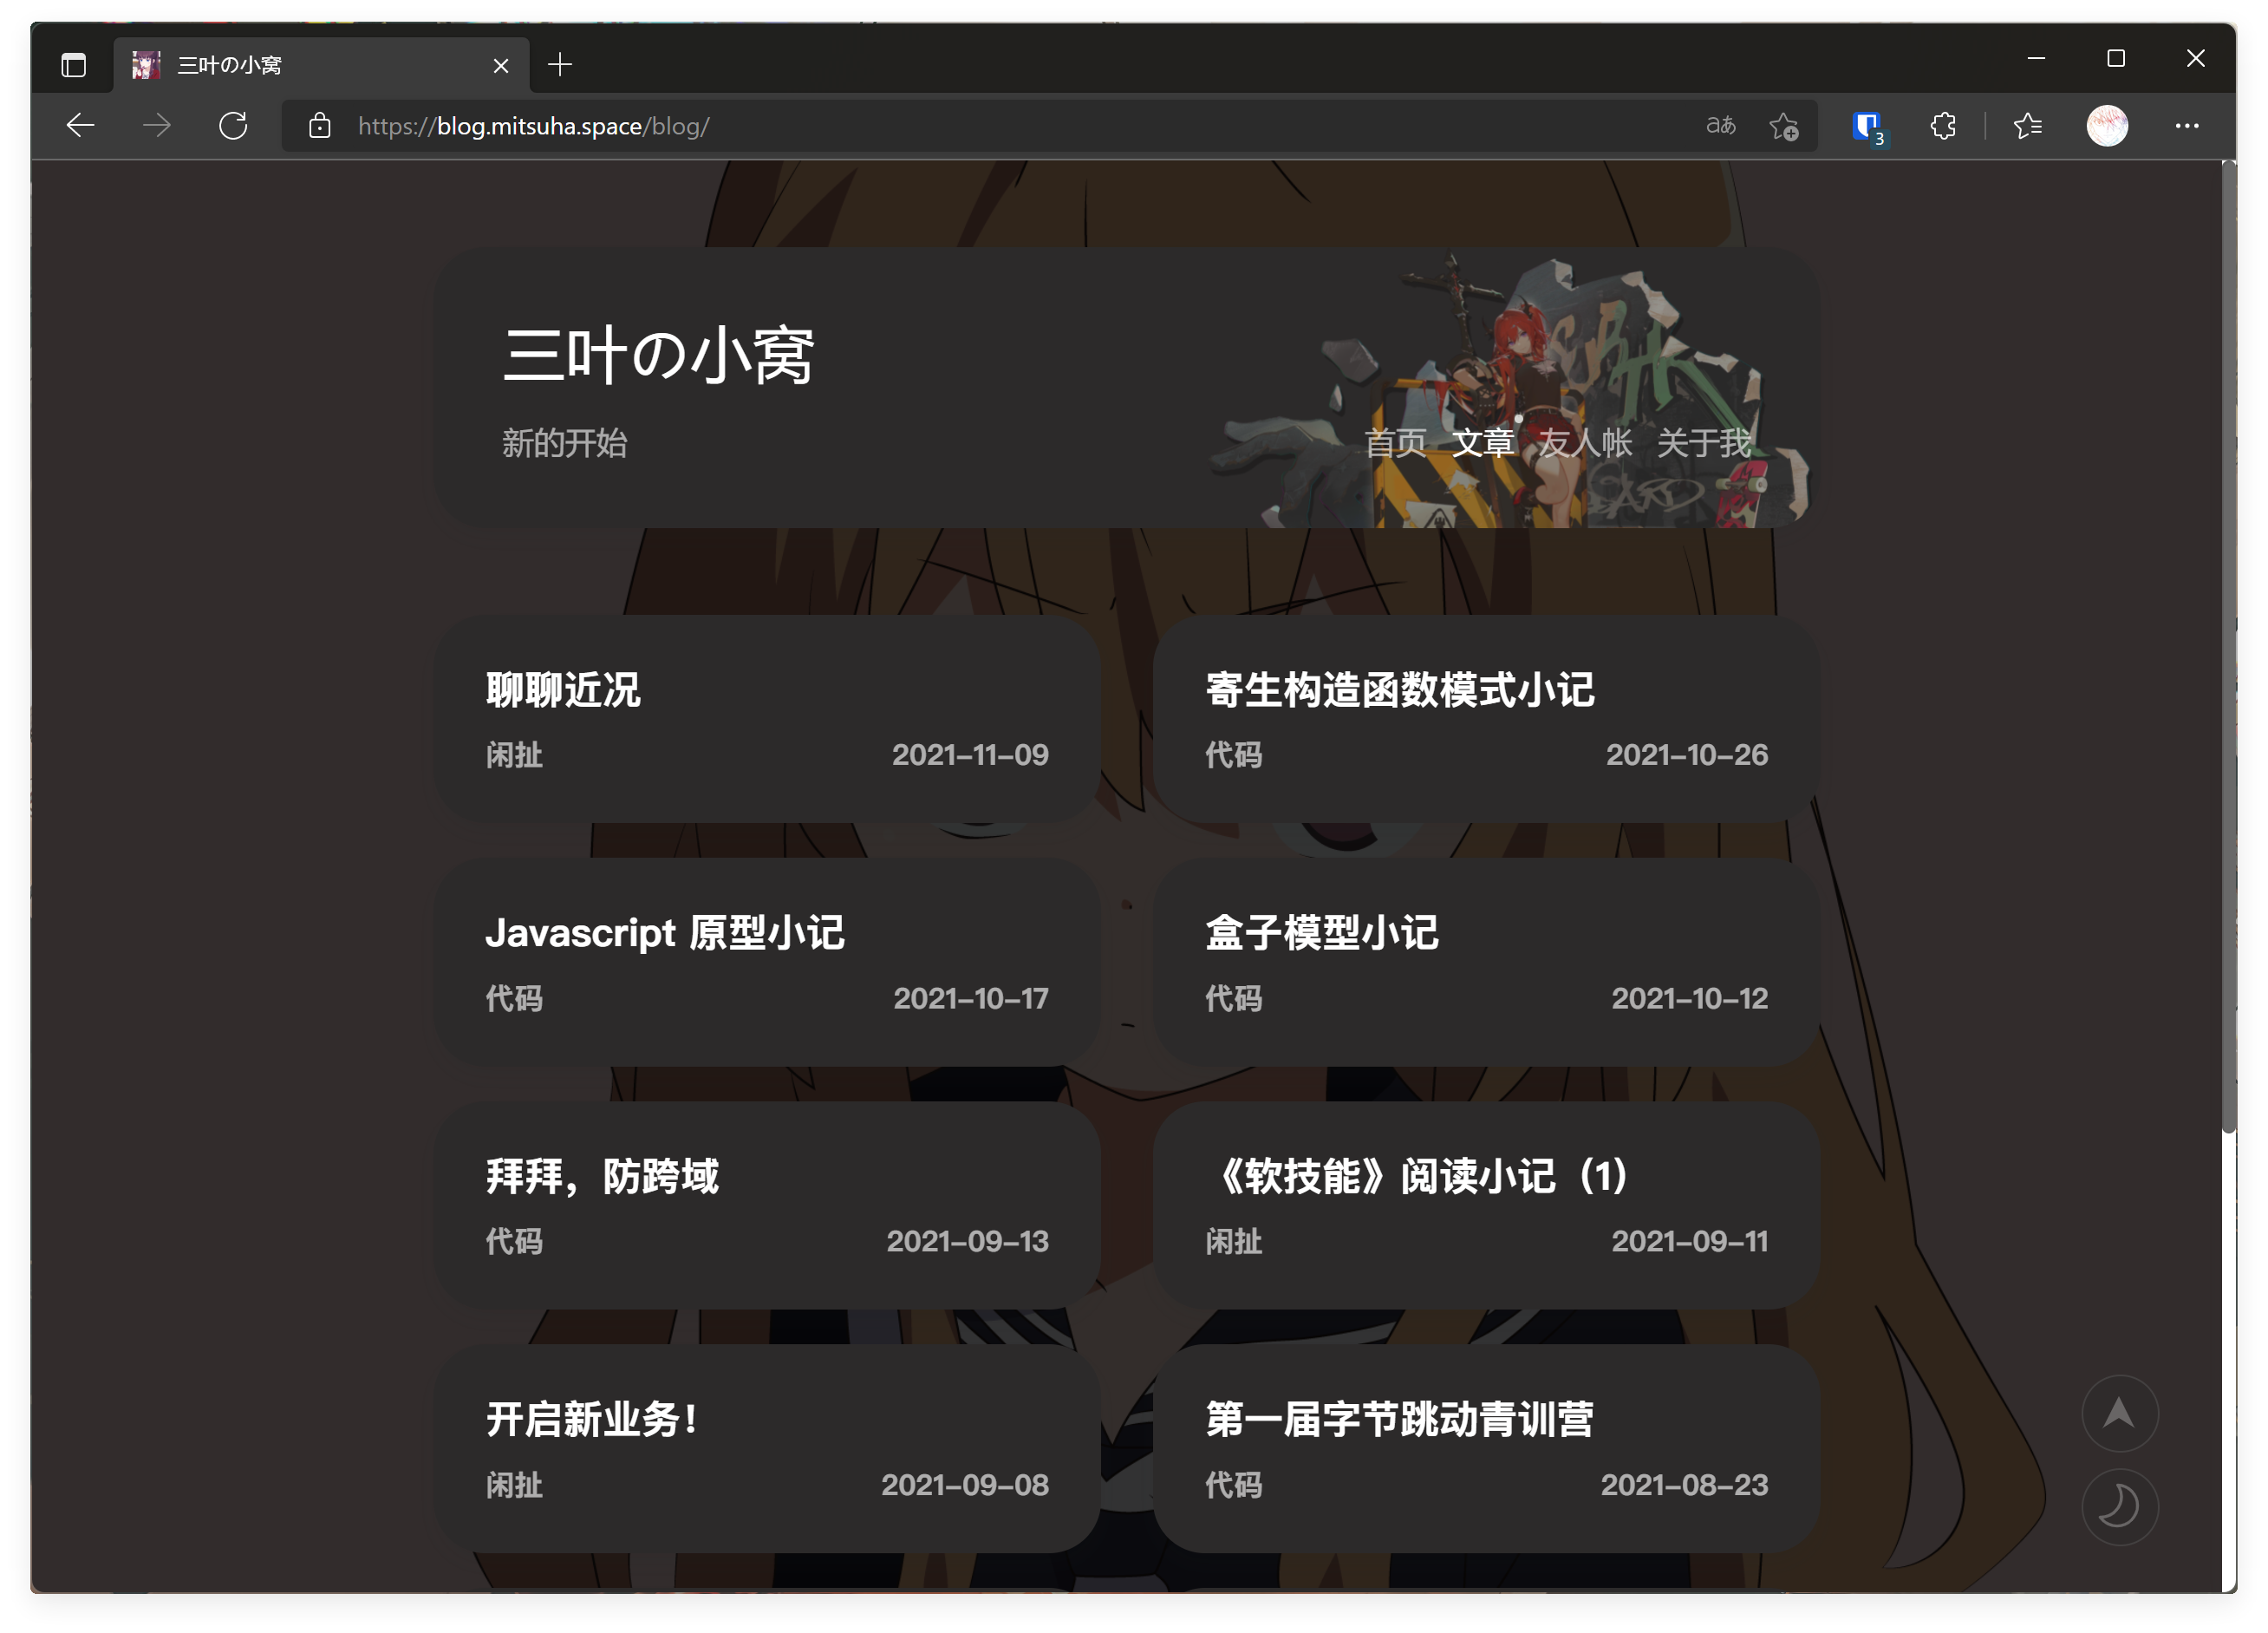Go to 首页 navigation item
The image size is (2268, 1633).
coord(1395,443)
